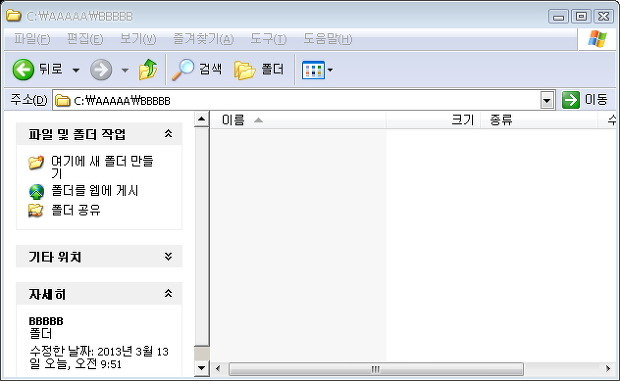Click the horizontal scrollbar thumb

(376, 369)
